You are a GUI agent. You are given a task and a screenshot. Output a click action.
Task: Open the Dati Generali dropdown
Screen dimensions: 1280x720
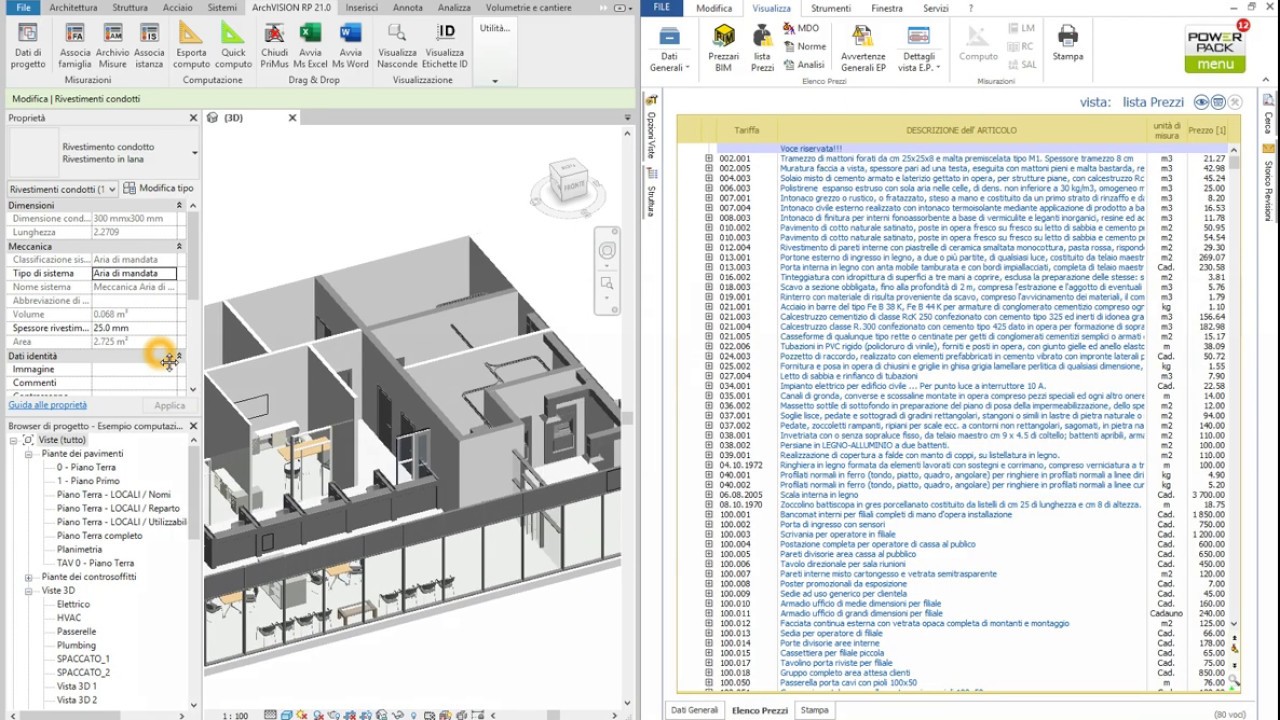coord(669,48)
